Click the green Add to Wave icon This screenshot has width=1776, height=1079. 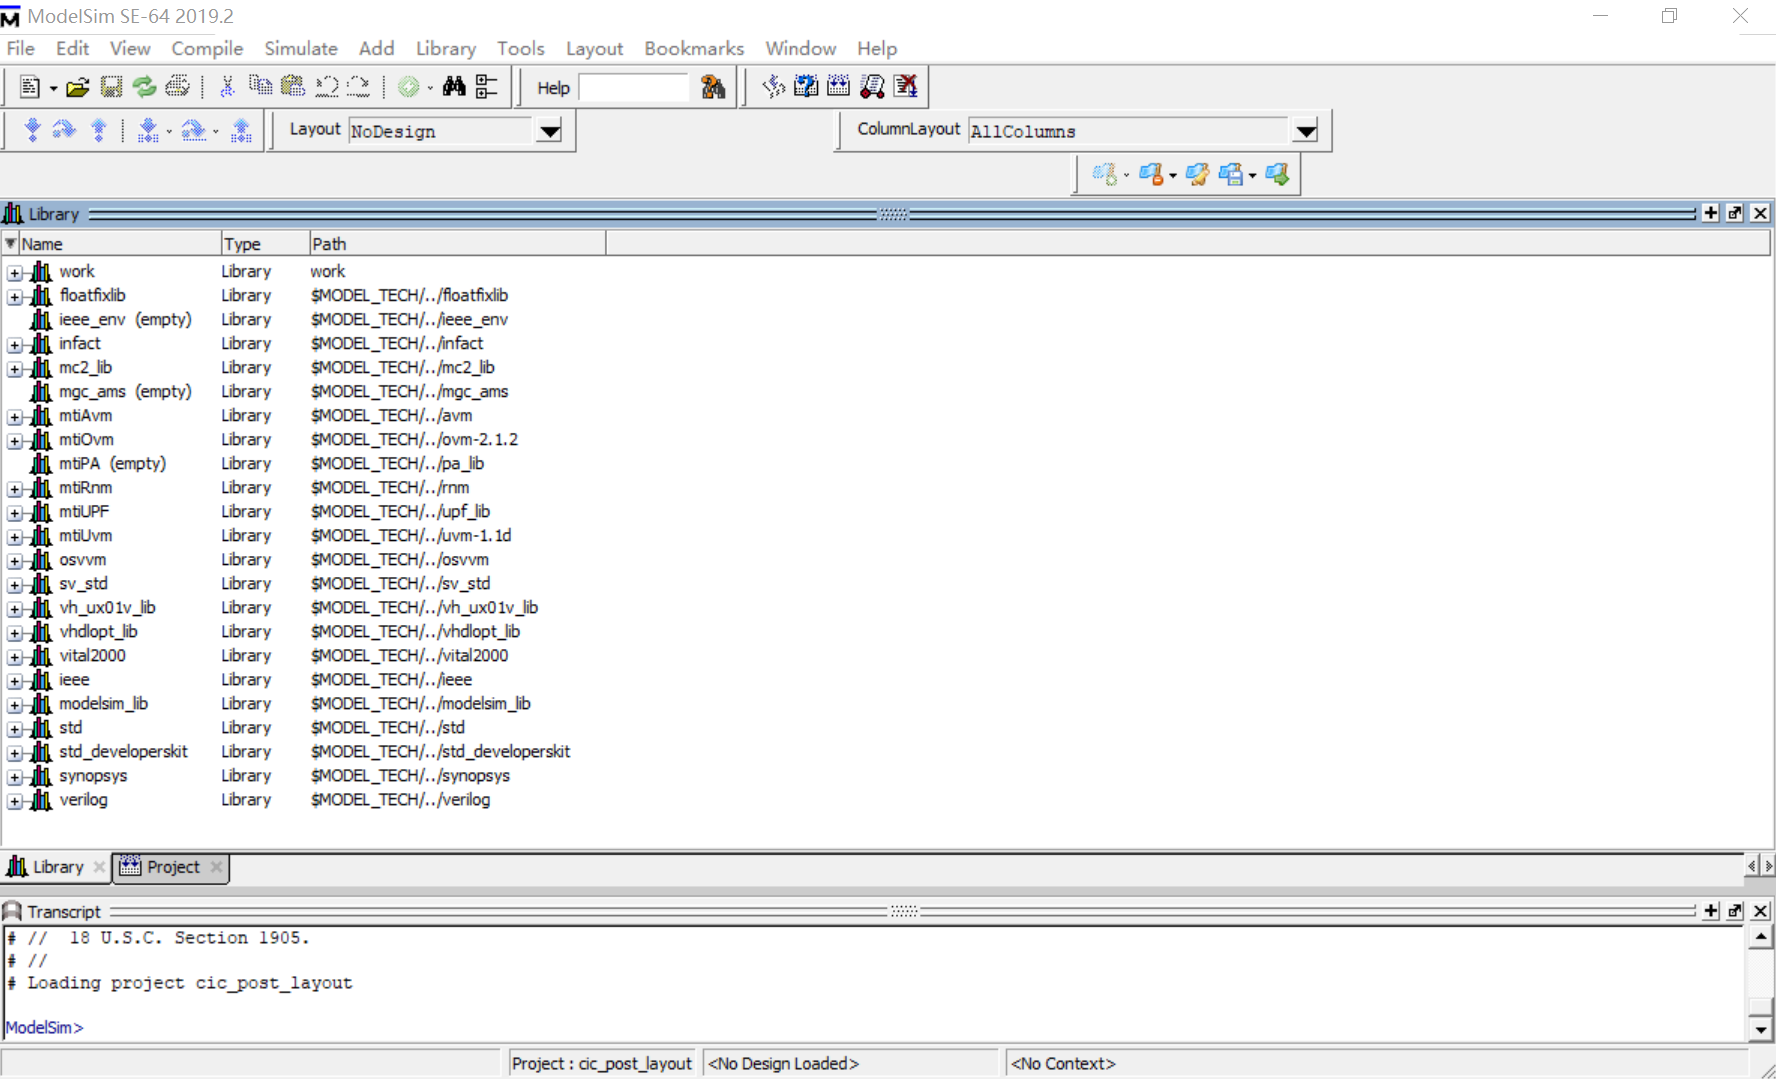click(x=408, y=87)
